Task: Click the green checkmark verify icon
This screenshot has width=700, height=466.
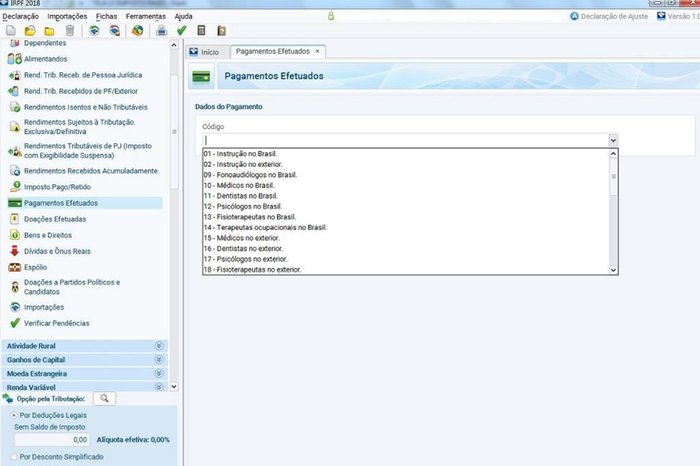Action: (x=181, y=30)
